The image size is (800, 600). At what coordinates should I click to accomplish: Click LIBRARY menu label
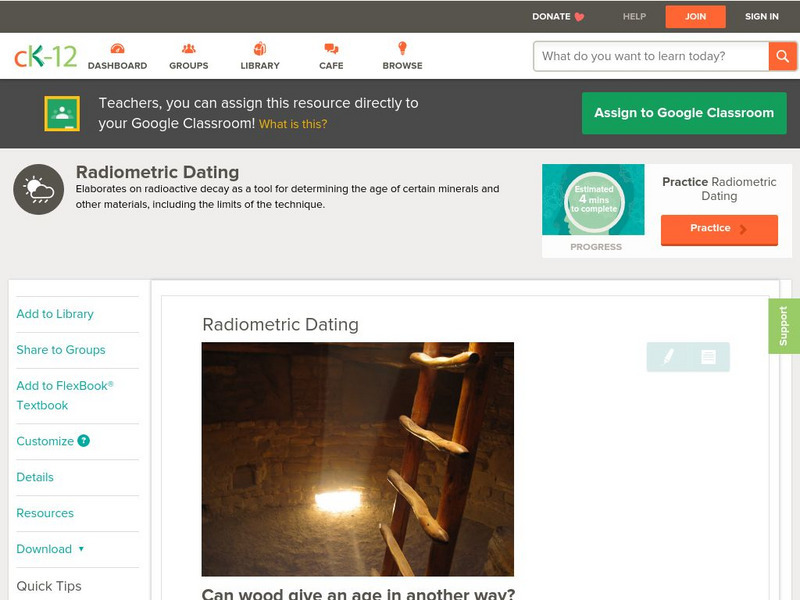(260, 66)
